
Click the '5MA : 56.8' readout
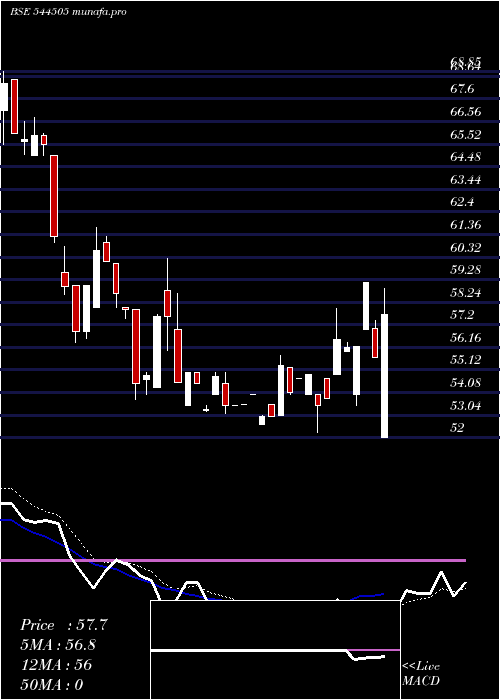pos(58,645)
